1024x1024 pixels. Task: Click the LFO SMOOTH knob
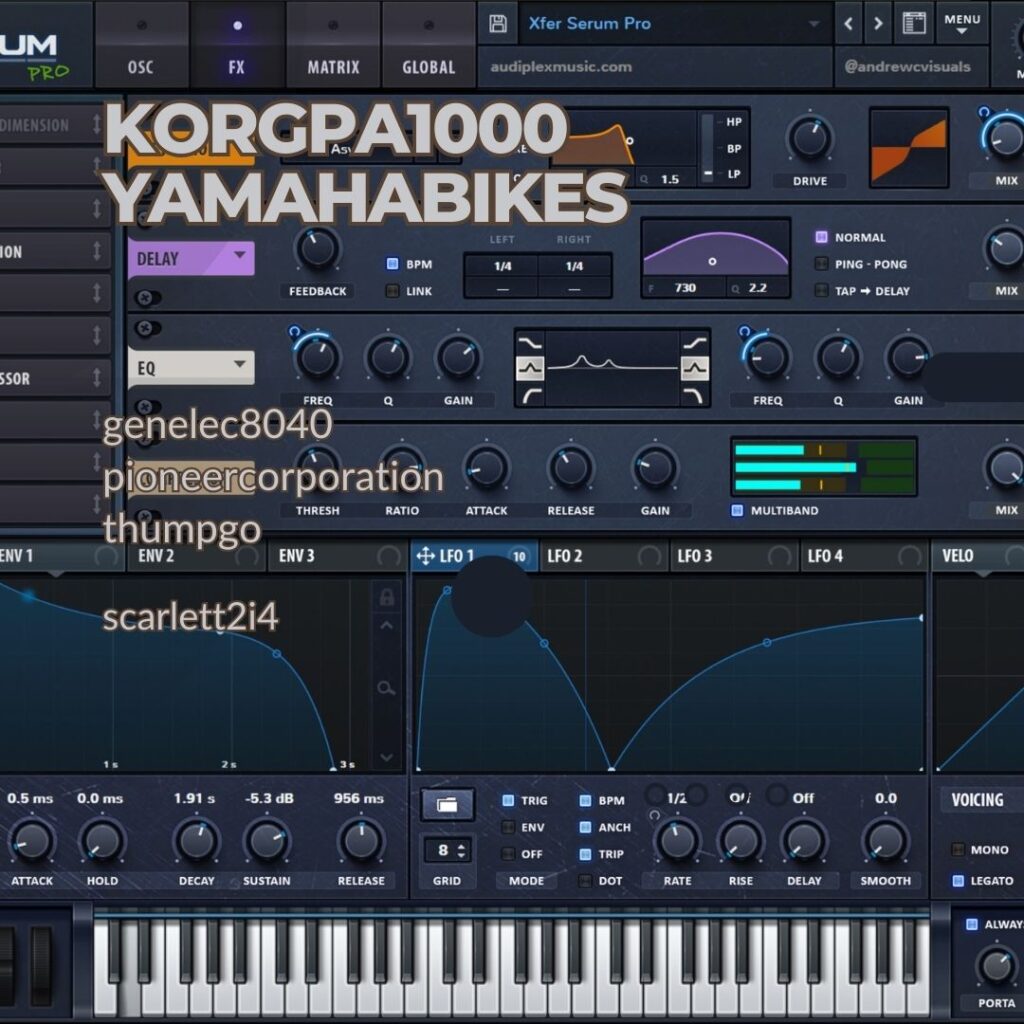(x=886, y=841)
